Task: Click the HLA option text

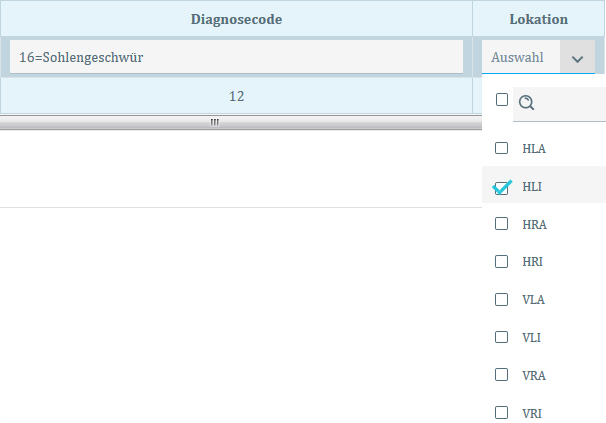Action: pos(533,149)
